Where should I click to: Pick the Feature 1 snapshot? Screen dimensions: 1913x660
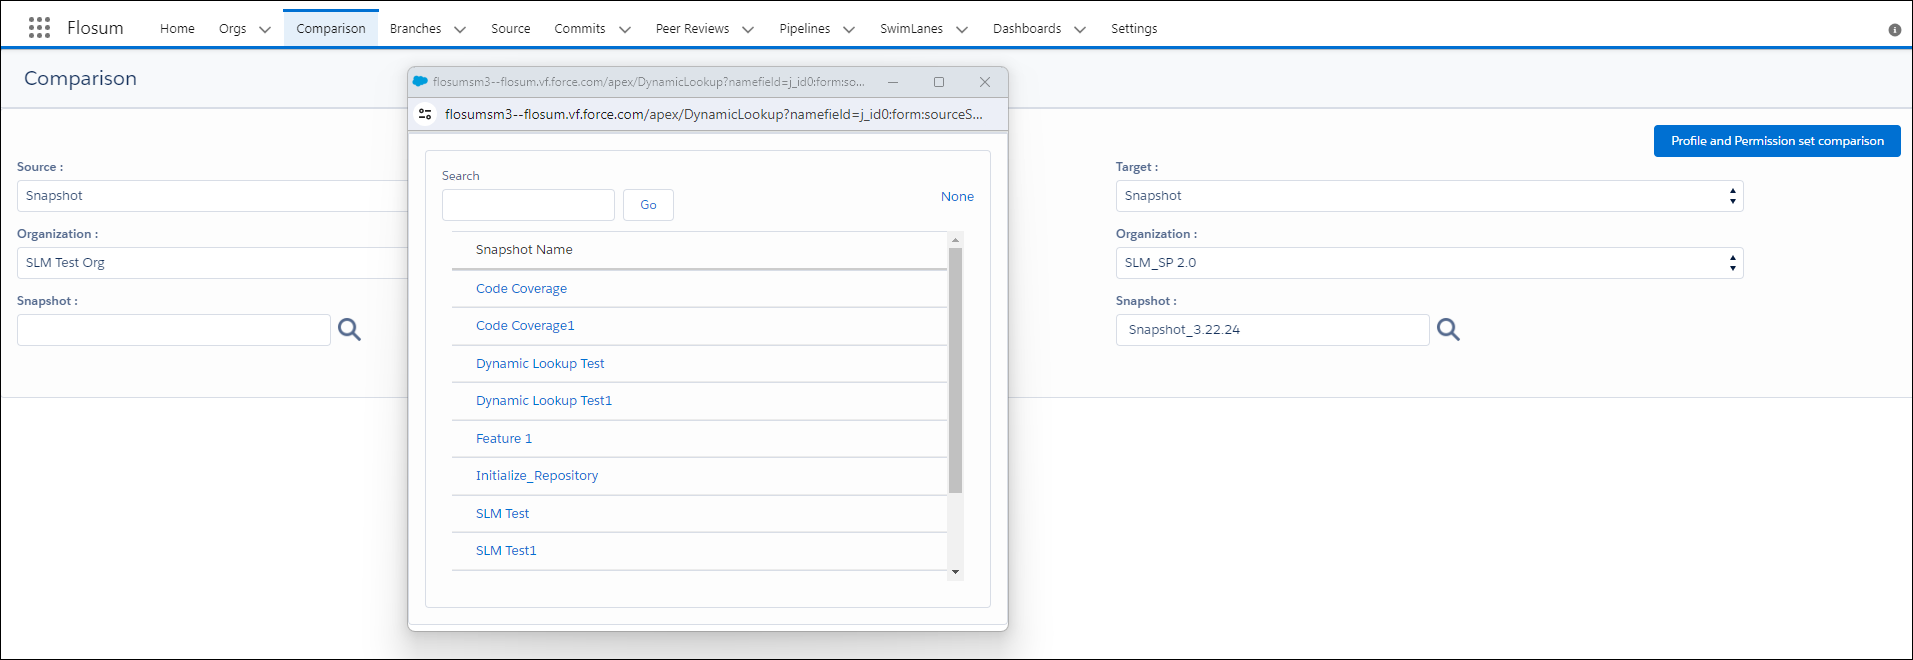[504, 439]
